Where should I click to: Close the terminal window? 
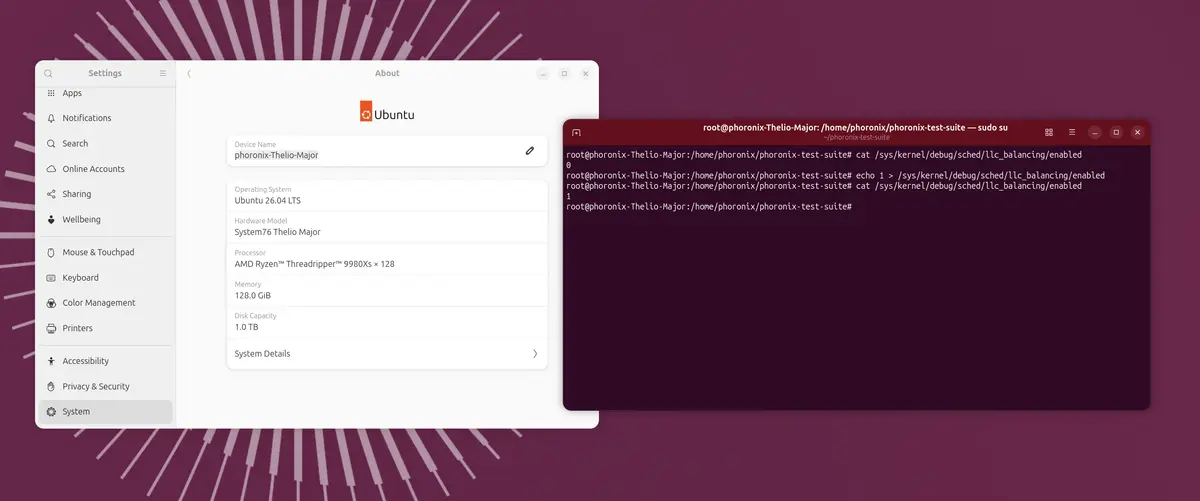(x=1137, y=132)
